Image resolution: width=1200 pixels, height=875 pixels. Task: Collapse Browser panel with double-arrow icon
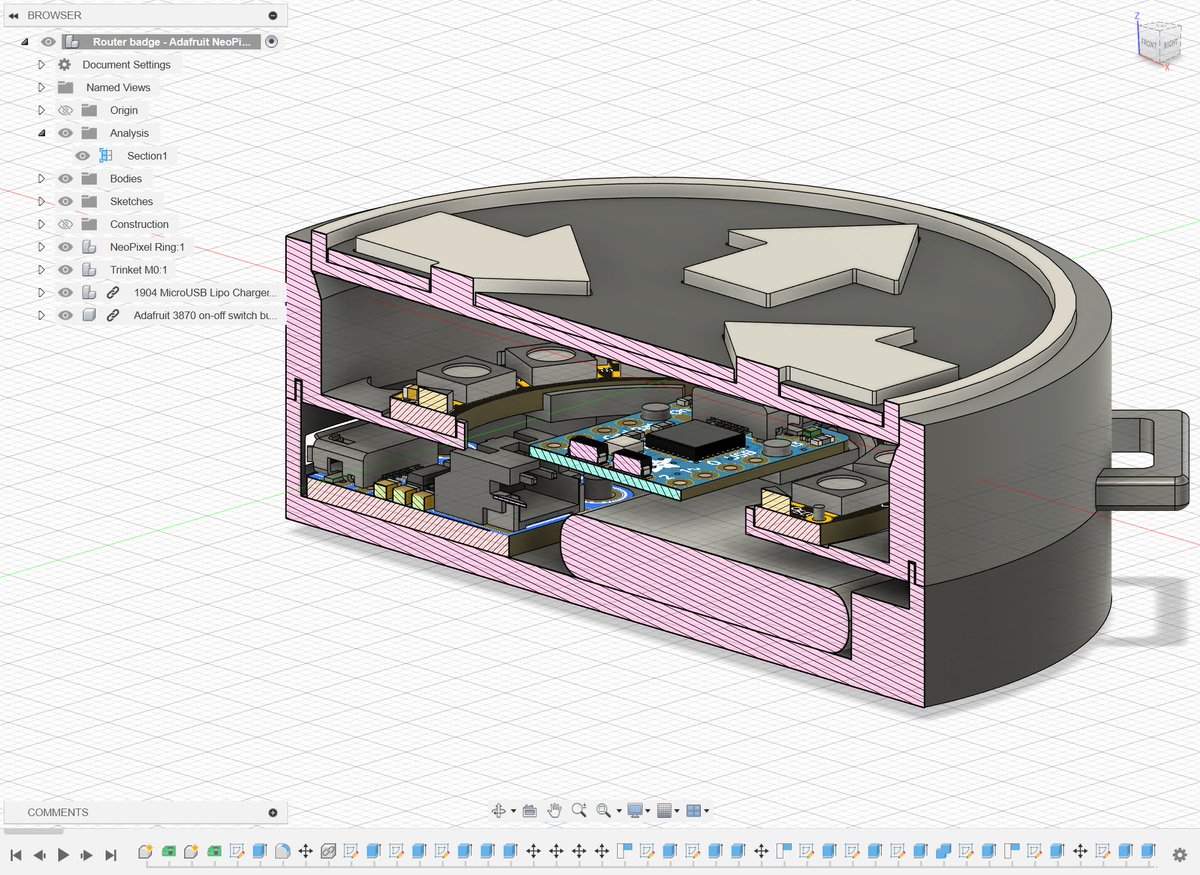coord(13,15)
